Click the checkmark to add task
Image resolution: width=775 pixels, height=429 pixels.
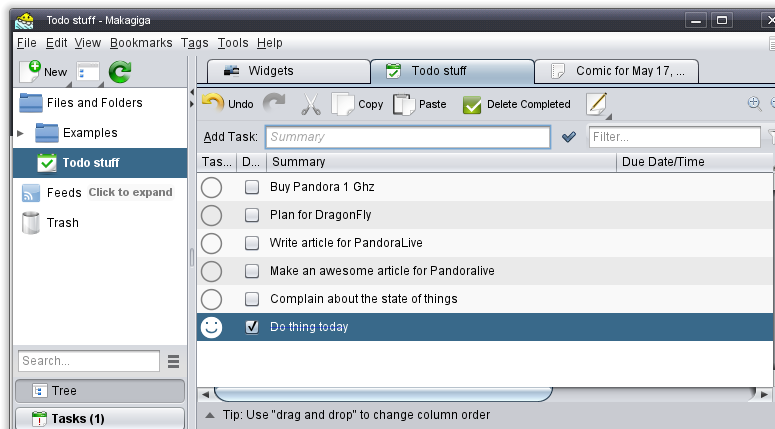569,137
